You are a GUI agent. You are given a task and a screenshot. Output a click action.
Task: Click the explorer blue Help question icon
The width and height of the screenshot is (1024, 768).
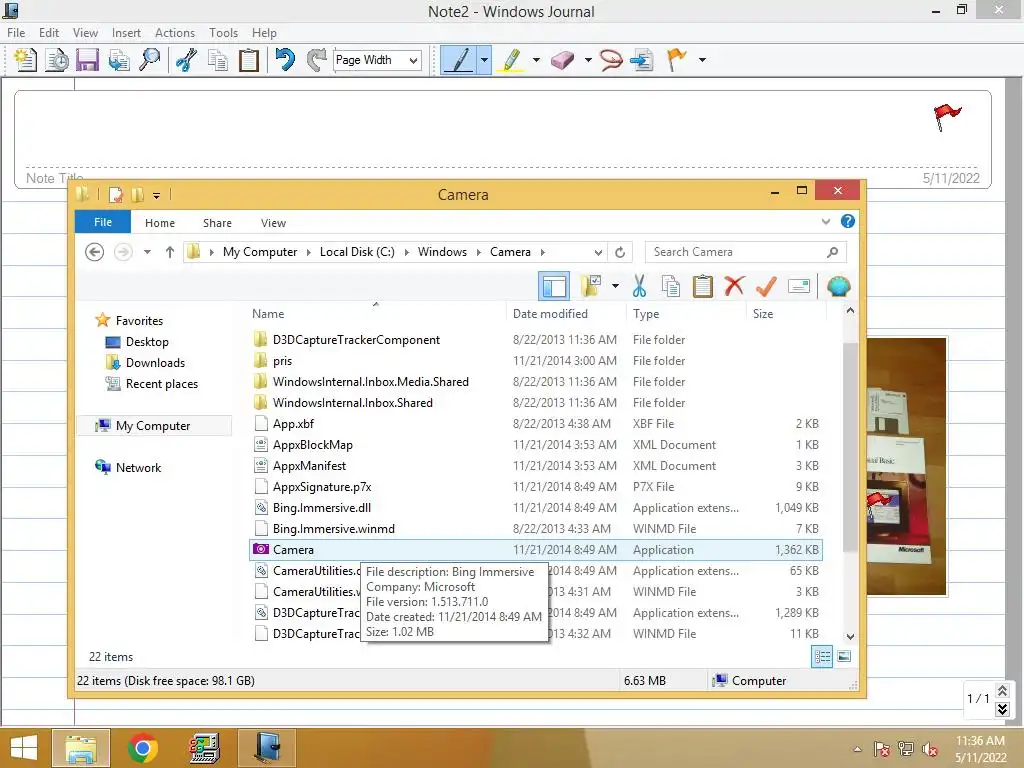pos(848,221)
